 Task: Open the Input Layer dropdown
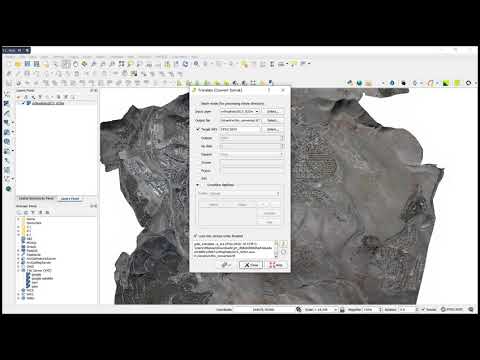tap(240, 111)
